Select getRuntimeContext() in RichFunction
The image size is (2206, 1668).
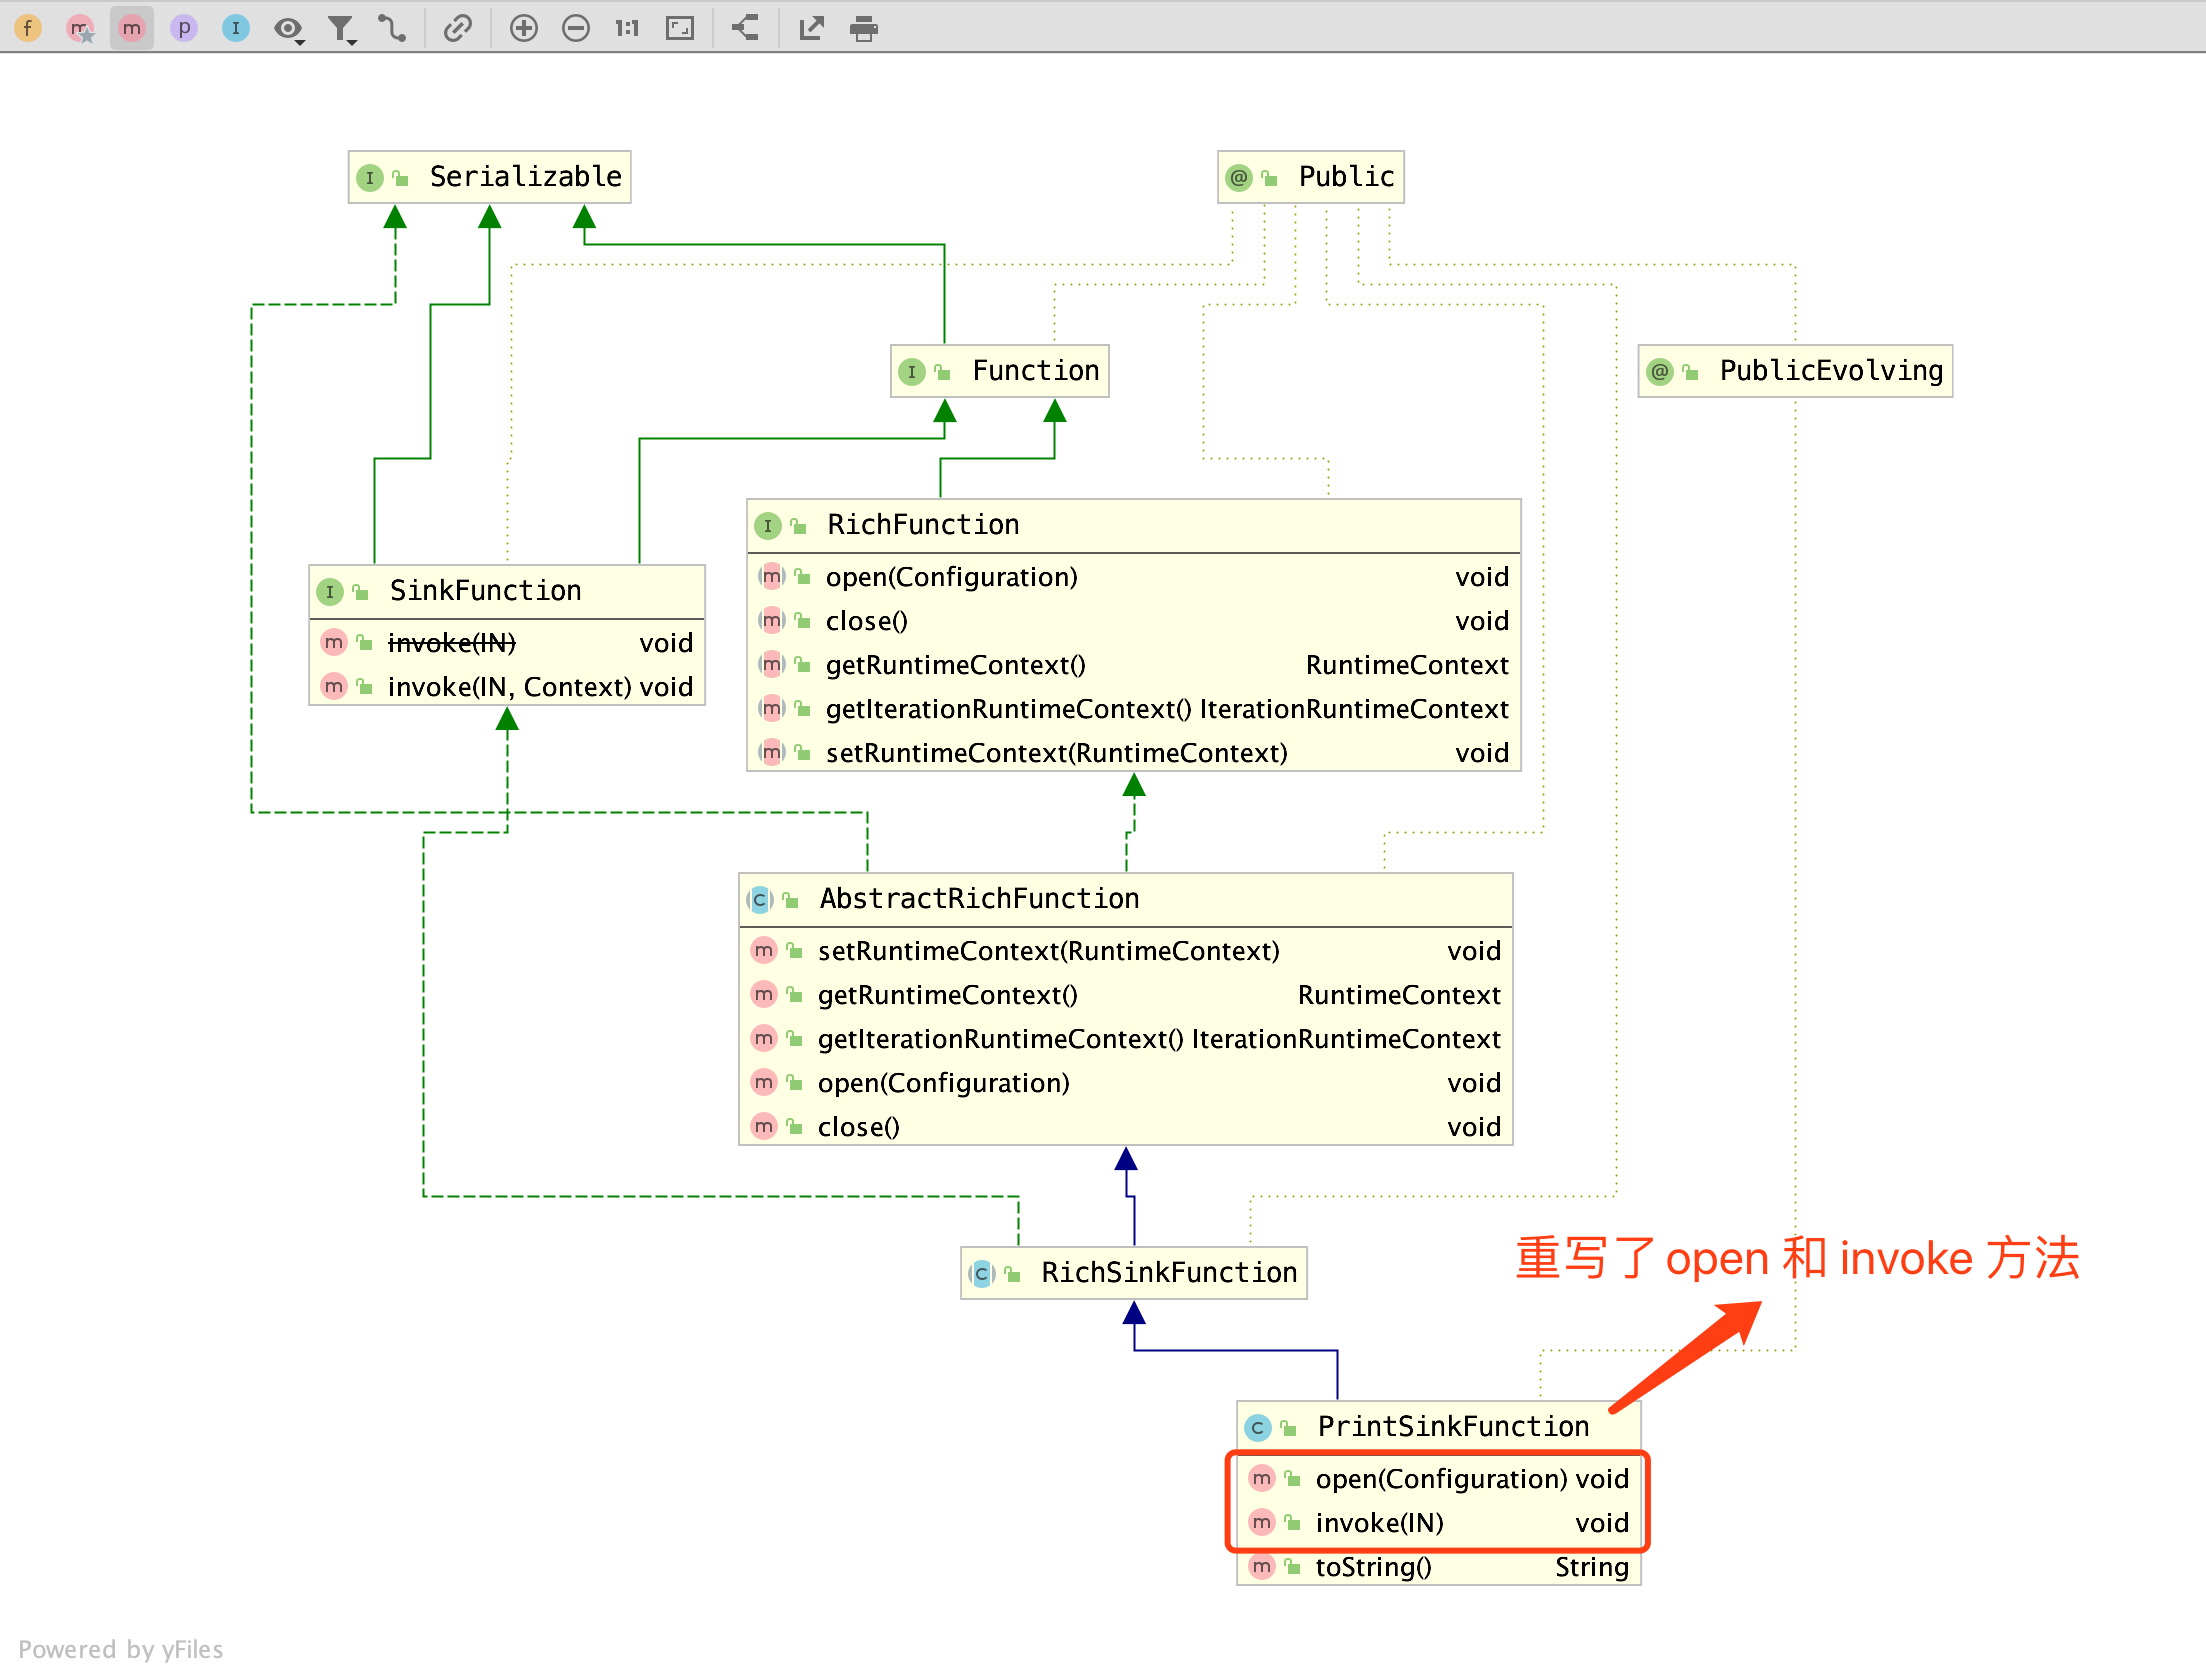coord(1133,665)
